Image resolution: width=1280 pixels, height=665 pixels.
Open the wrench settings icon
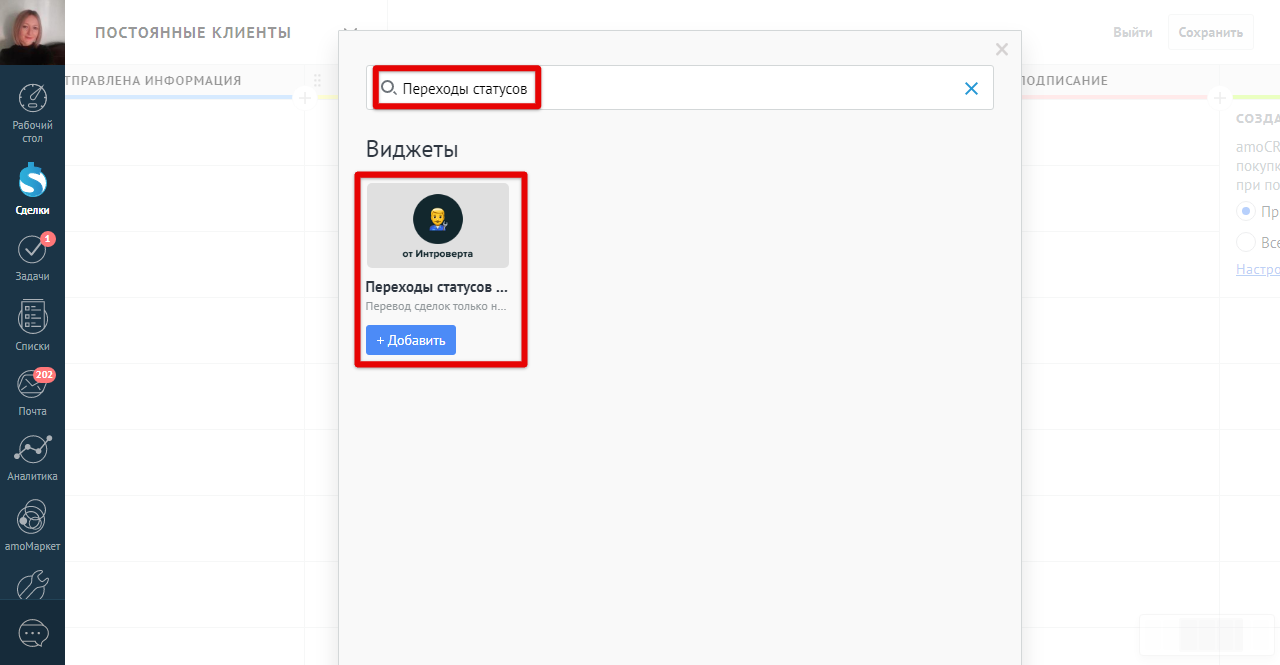click(x=32, y=584)
